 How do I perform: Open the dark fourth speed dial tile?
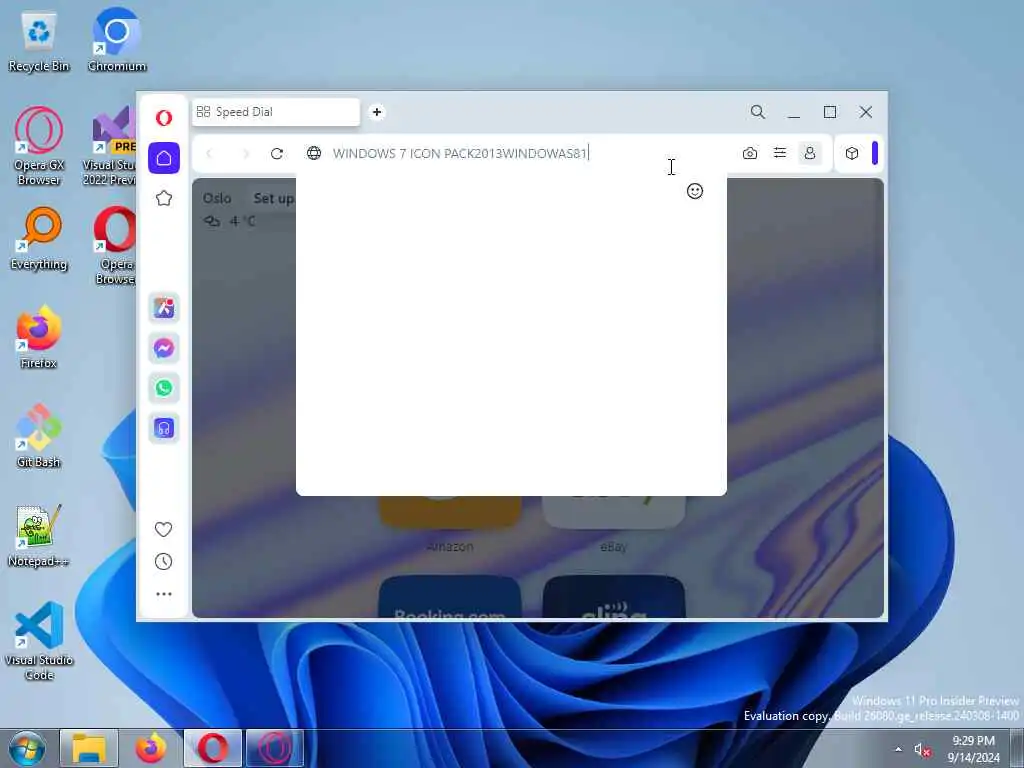pos(613,596)
